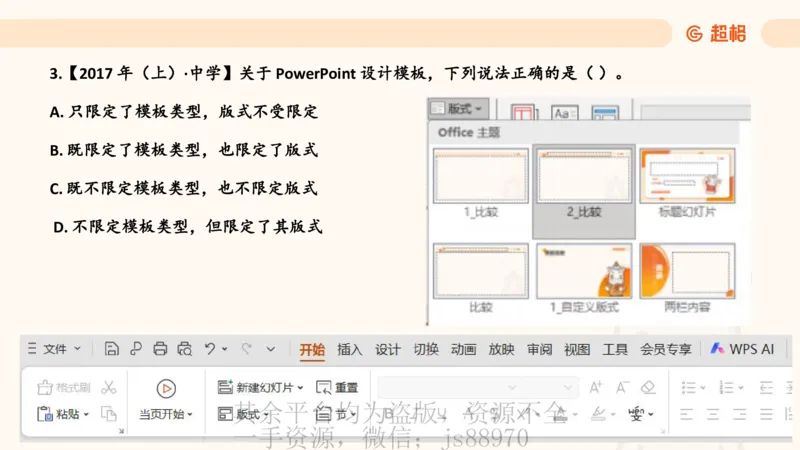This screenshot has width=800, height=450.
Task: Click the undo arrow icon
Action: coord(210,349)
